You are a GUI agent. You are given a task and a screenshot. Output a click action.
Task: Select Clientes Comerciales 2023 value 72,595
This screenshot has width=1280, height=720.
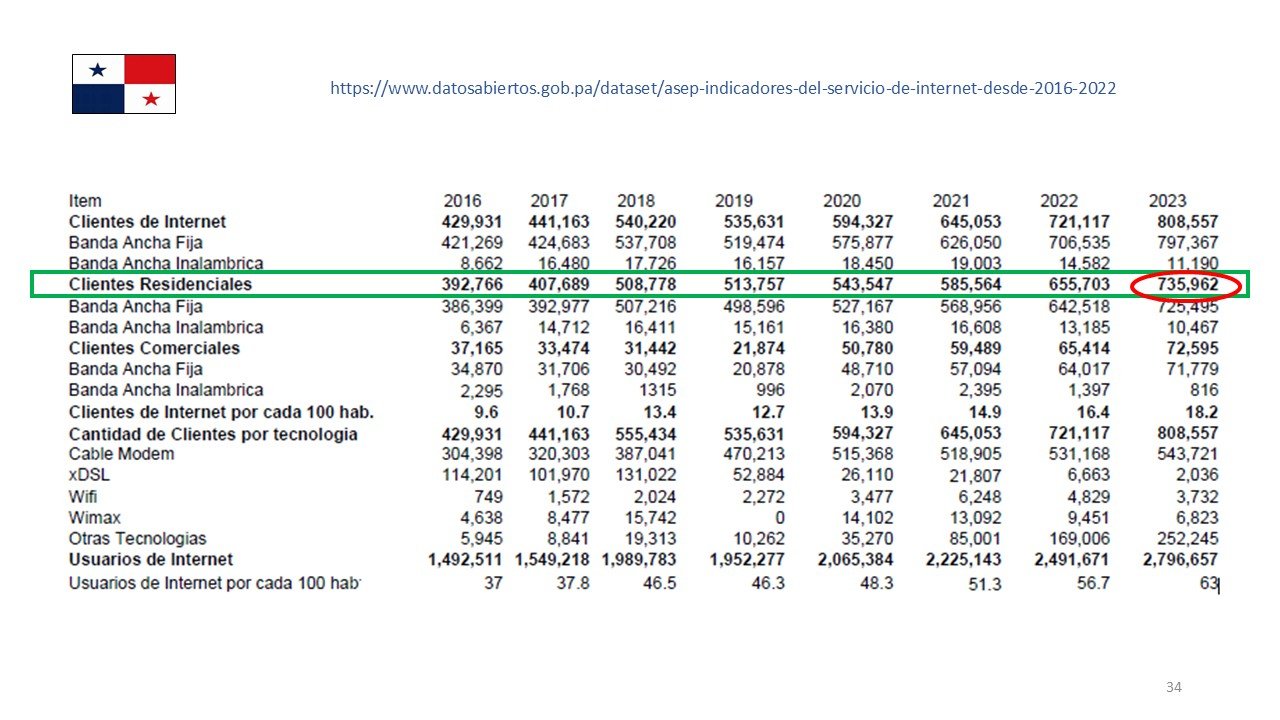(x=1192, y=348)
